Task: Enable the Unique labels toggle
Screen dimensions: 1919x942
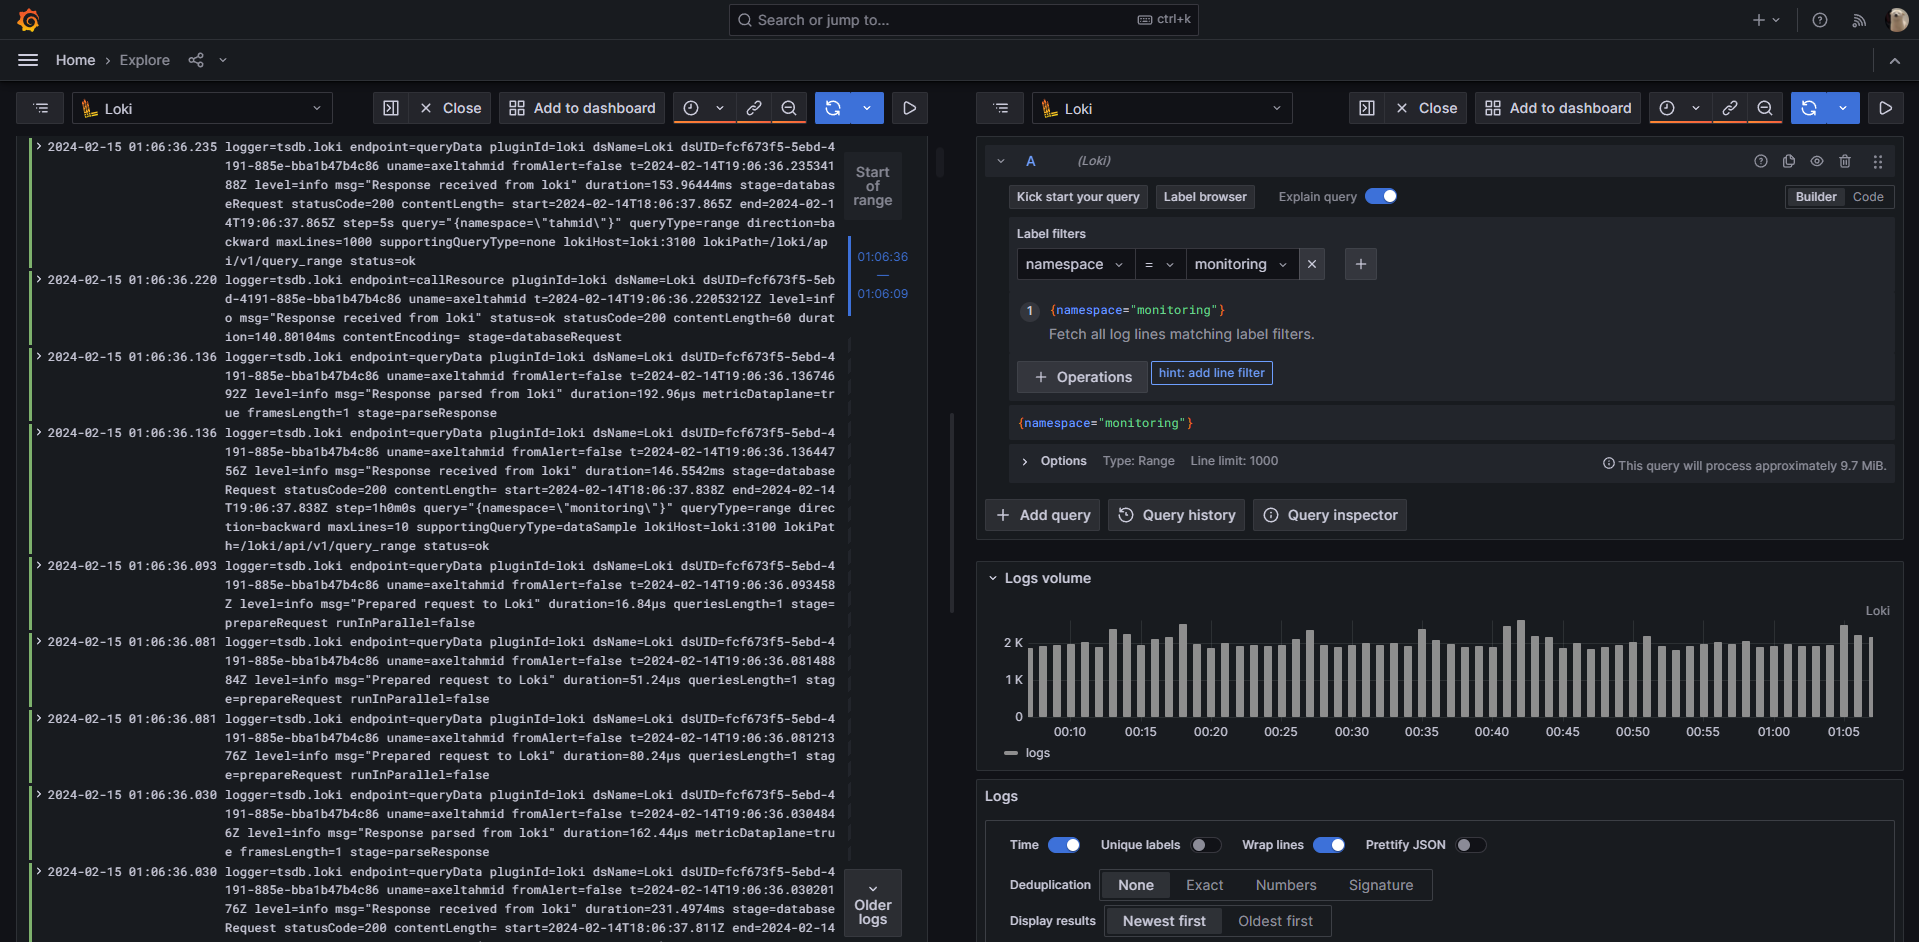Action: point(1206,845)
